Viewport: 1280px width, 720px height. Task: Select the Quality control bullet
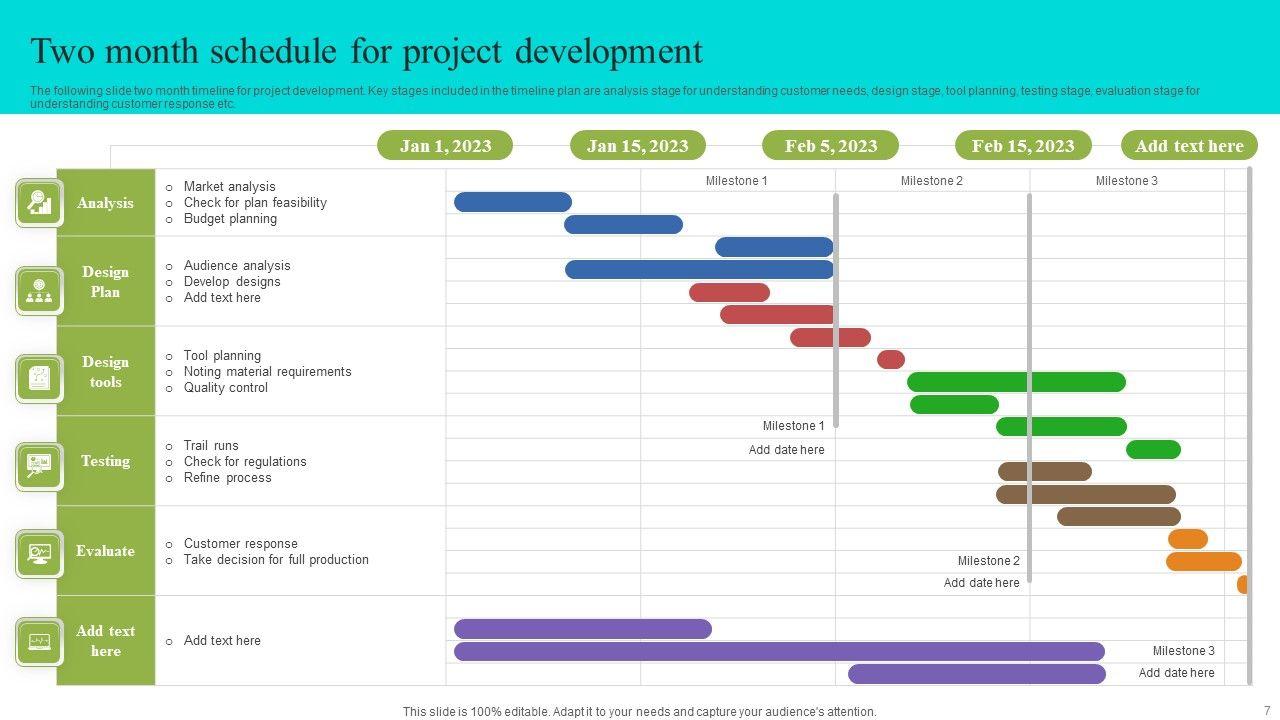point(225,388)
